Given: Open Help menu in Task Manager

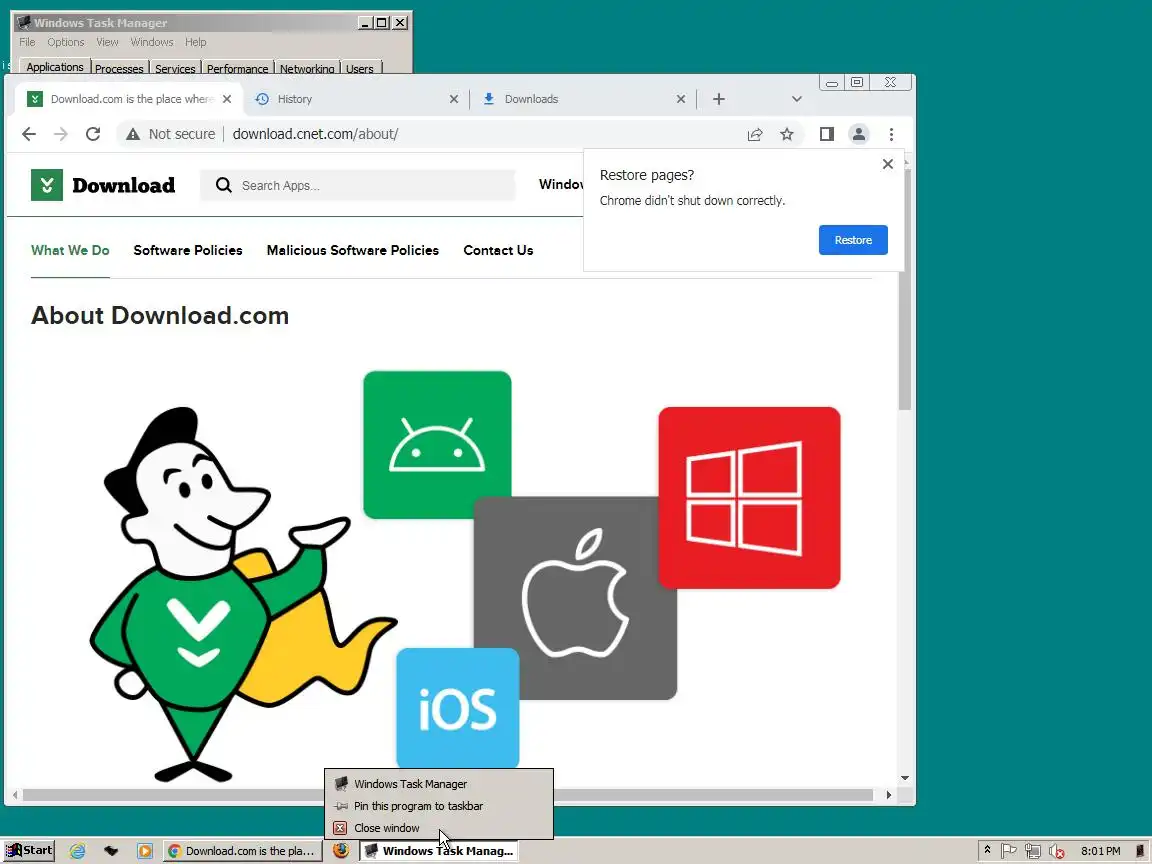Looking at the screenshot, I should coord(195,42).
